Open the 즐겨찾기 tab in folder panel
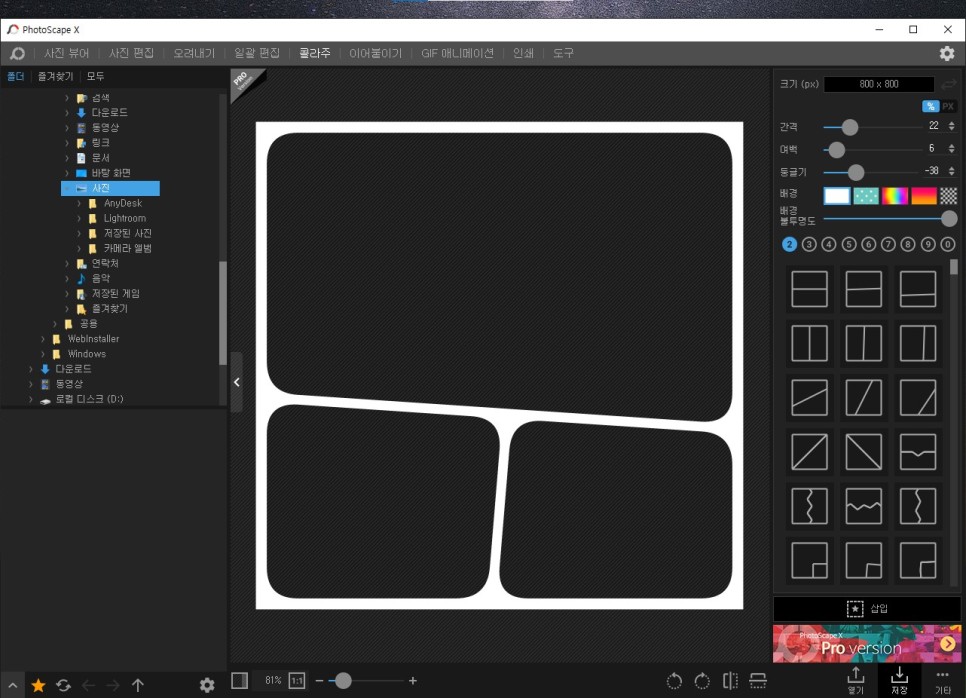This screenshot has width=966, height=698. click(55, 76)
